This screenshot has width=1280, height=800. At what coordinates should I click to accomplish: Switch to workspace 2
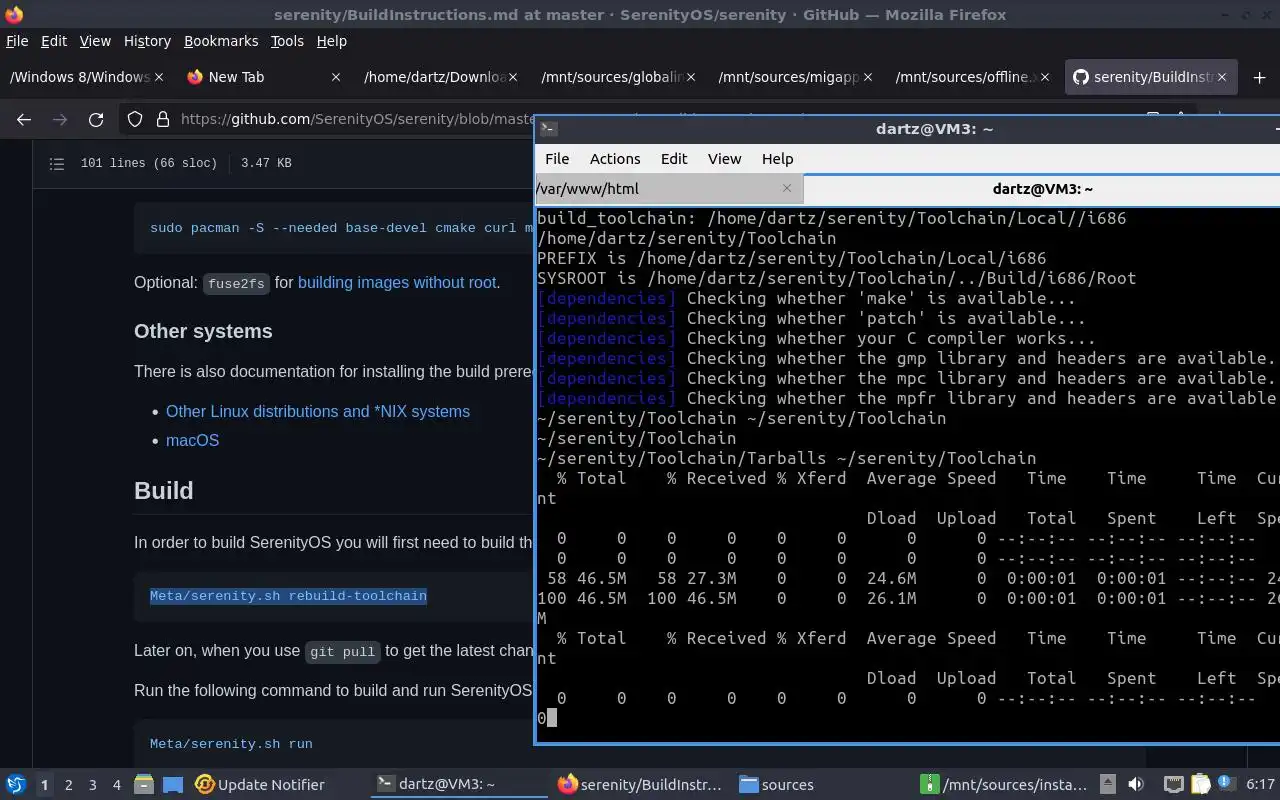[x=68, y=785]
